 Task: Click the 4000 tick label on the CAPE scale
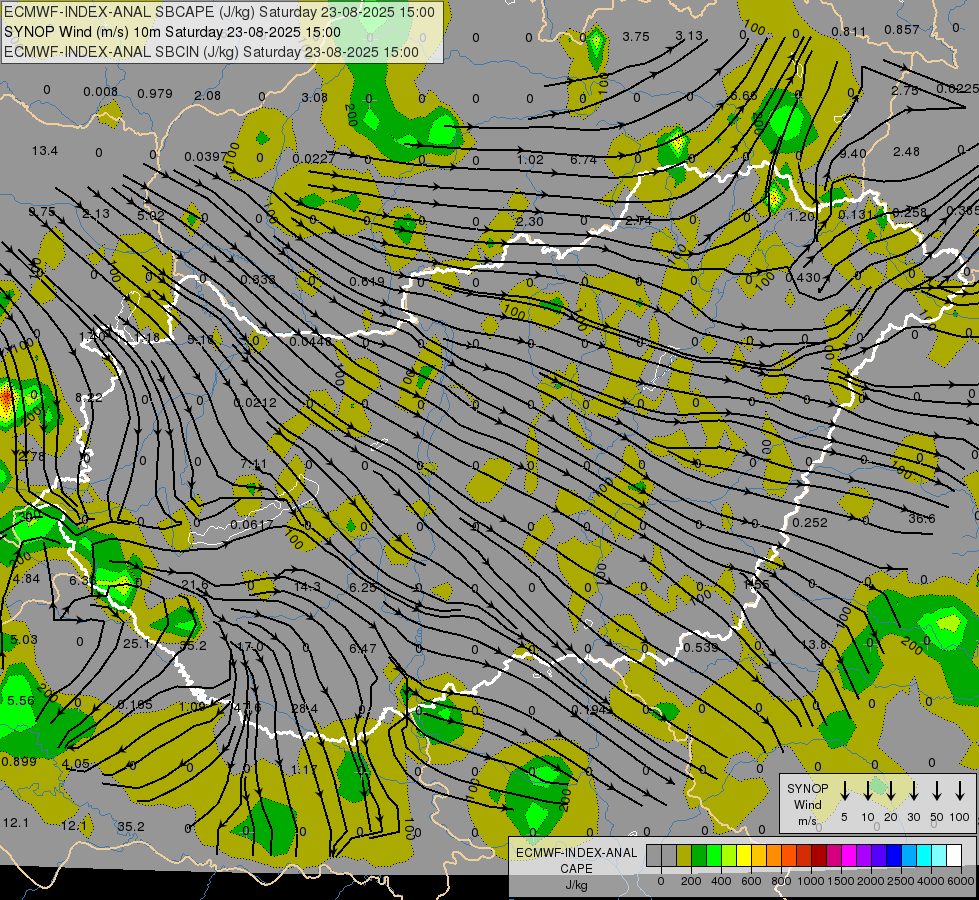(930, 881)
